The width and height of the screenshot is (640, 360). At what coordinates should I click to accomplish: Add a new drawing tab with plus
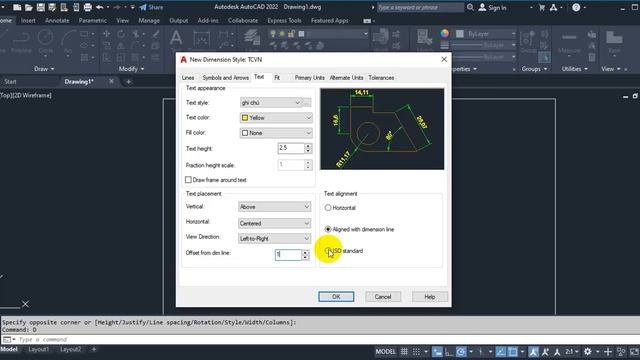128,82
